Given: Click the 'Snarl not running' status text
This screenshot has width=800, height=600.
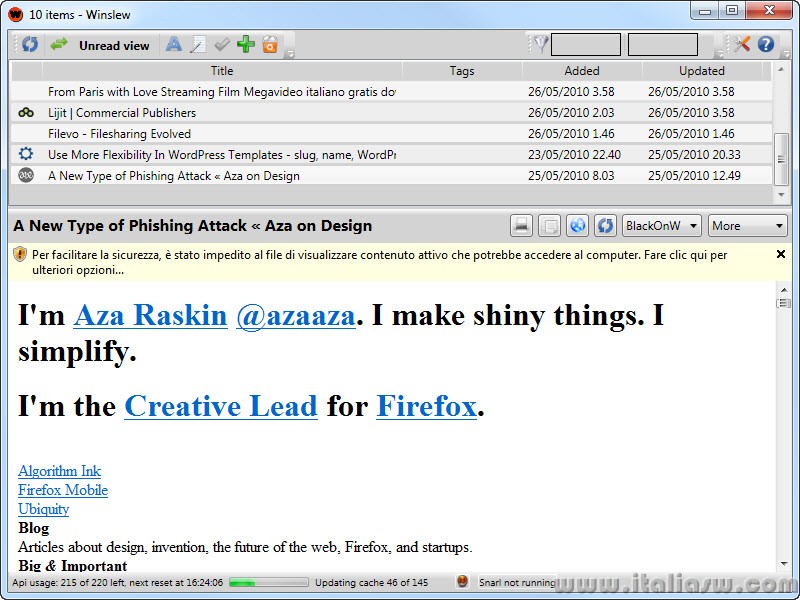Looking at the screenshot, I should coord(517,583).
